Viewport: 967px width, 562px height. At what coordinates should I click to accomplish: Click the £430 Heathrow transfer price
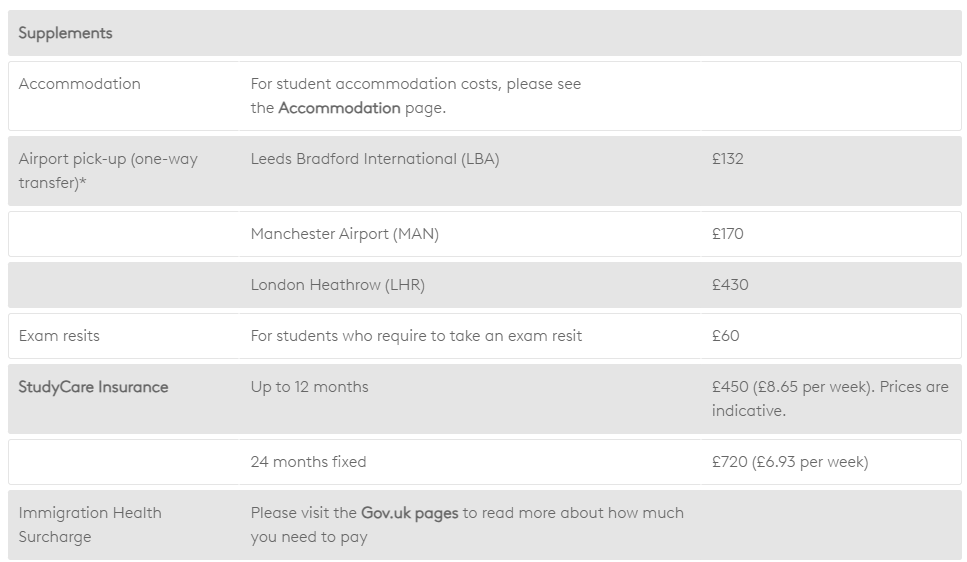pyautogui.click(x=730, y=285)
